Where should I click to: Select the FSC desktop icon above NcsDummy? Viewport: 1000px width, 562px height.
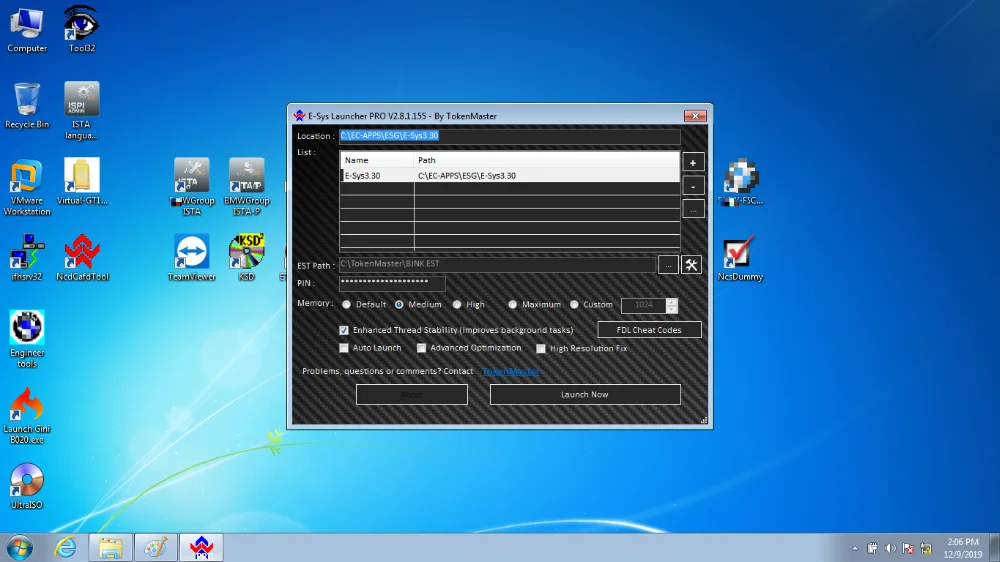click(740, 182)
